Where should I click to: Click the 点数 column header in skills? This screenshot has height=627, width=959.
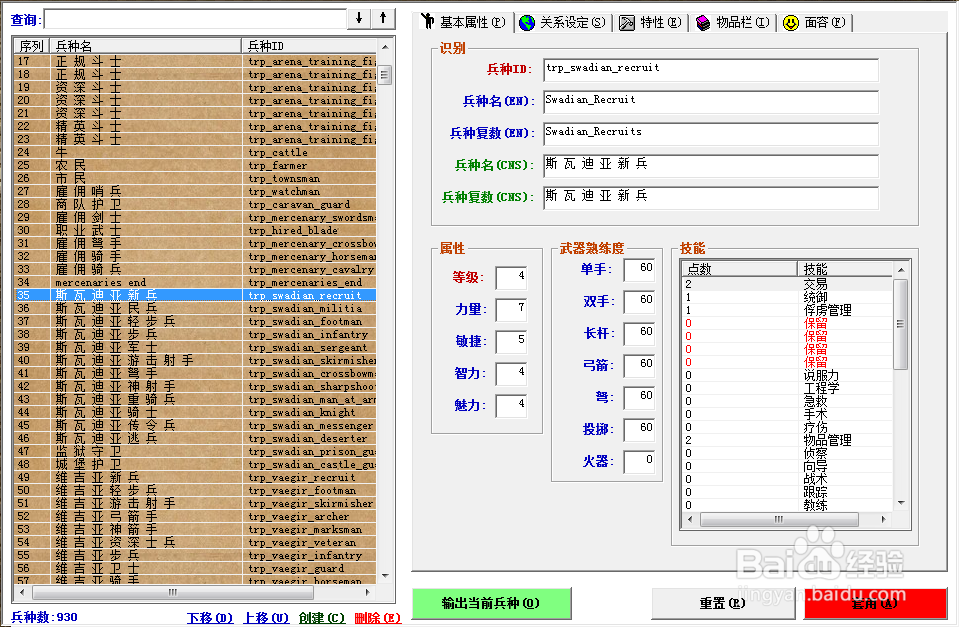pos(739,269)
